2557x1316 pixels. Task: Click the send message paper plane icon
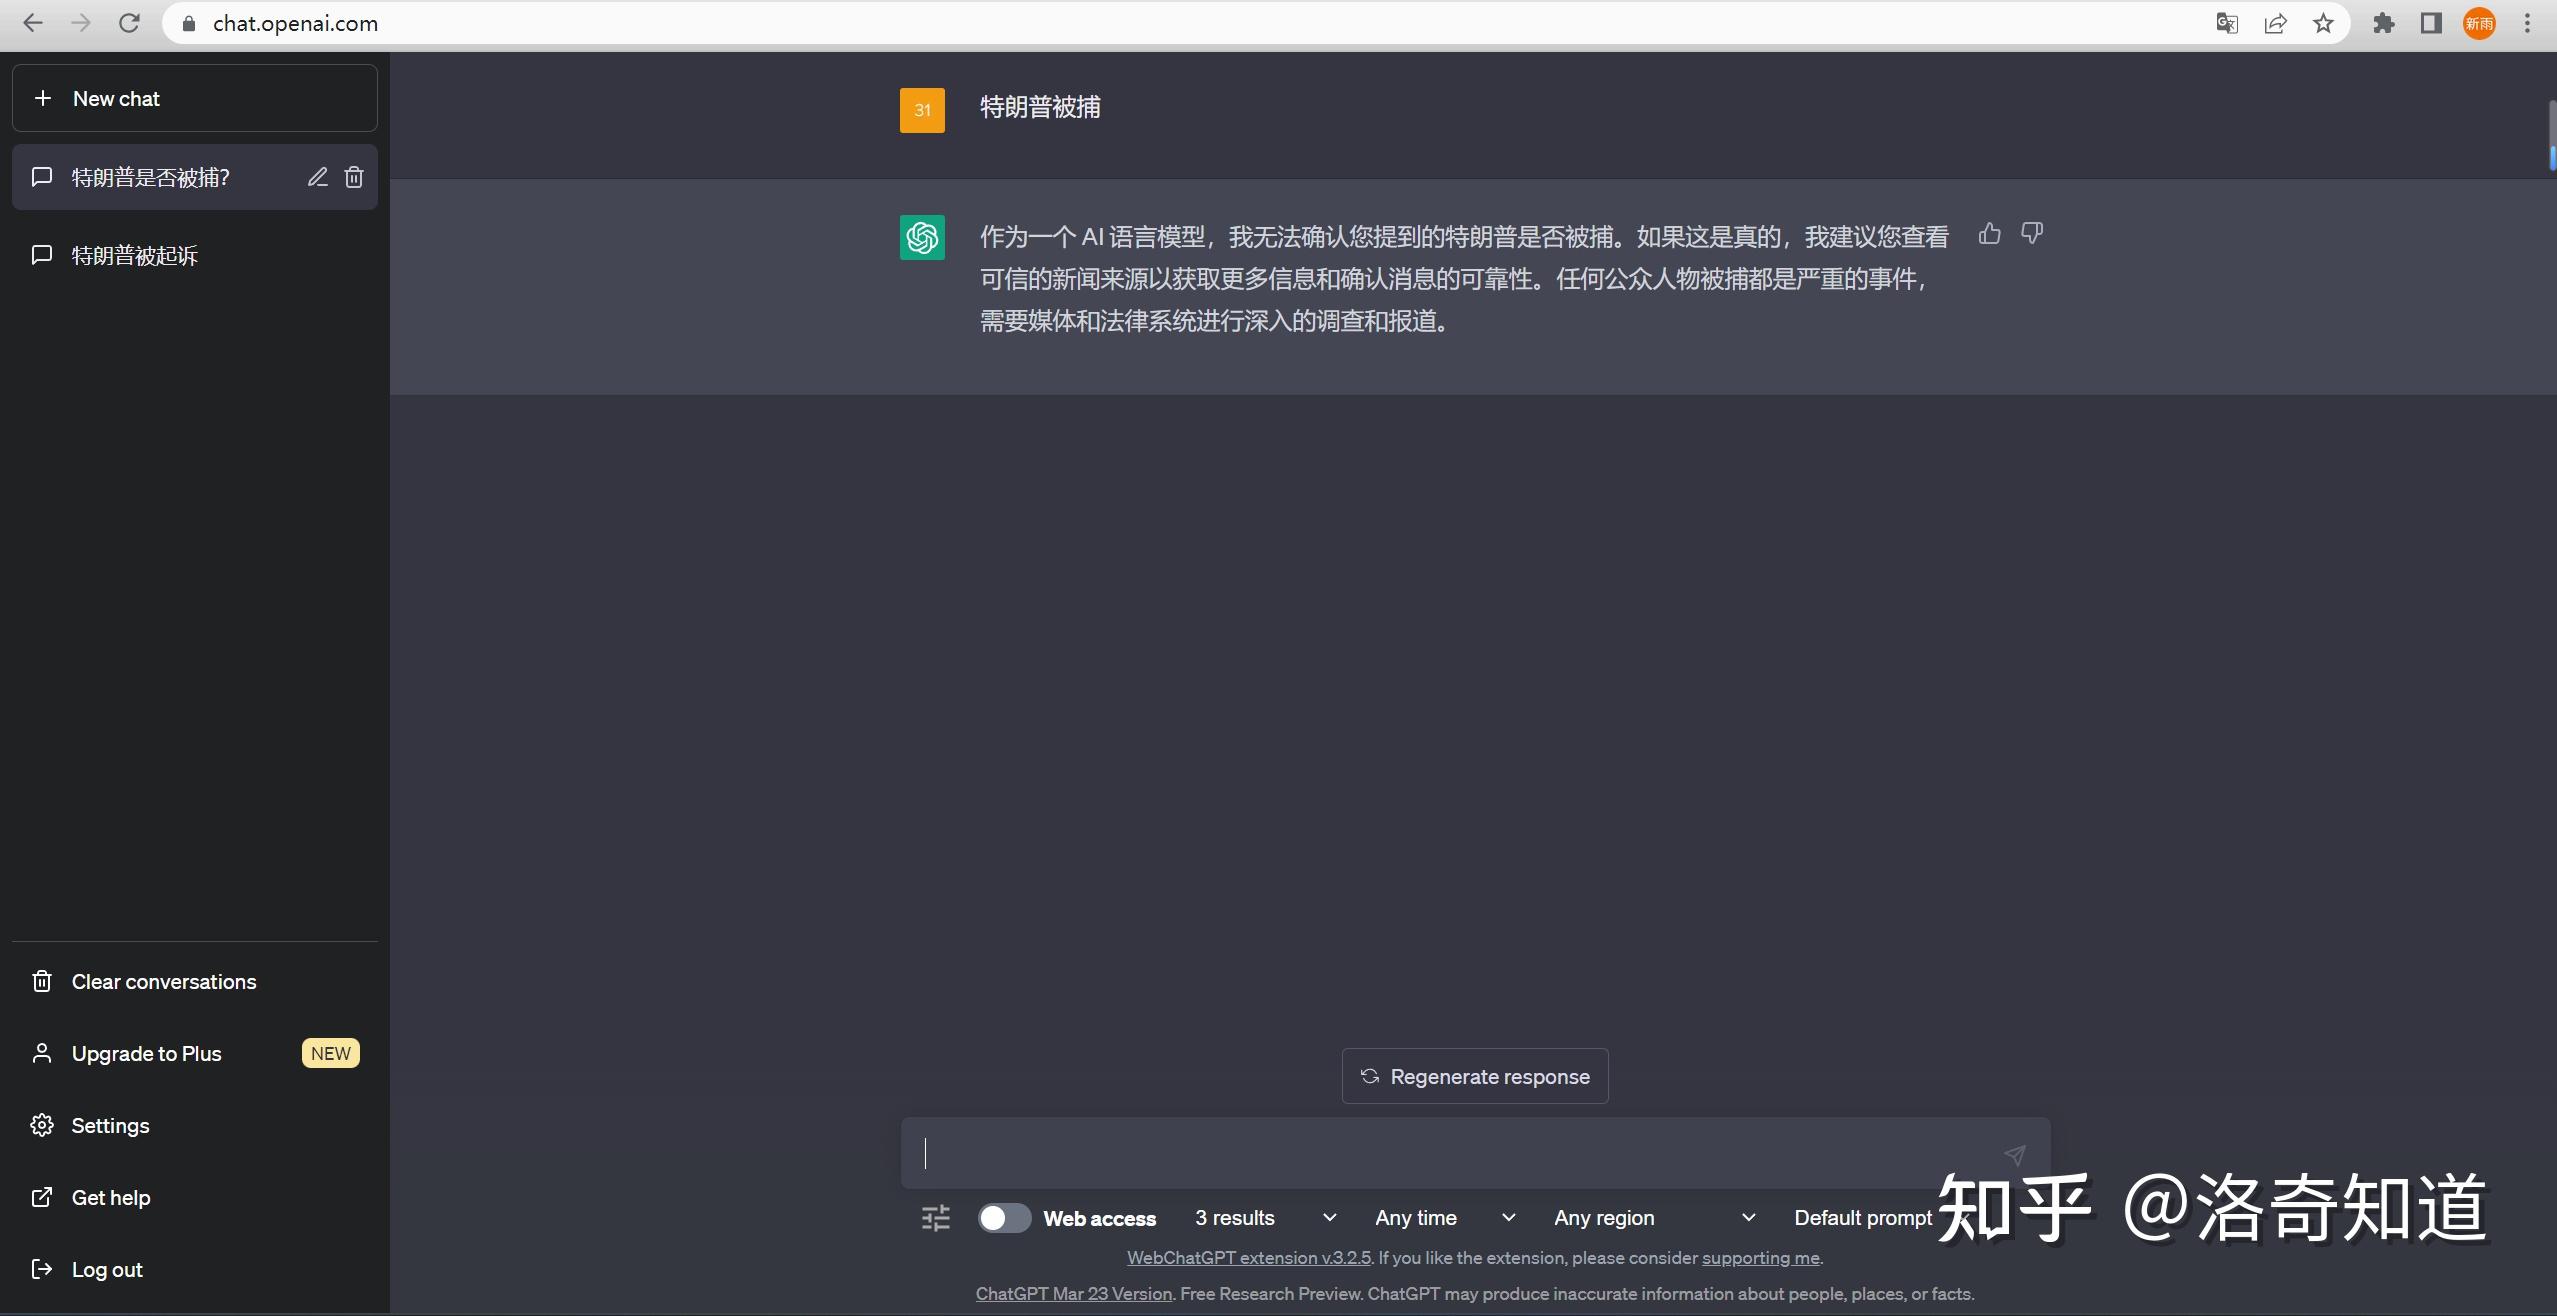pos(2015,1155)
